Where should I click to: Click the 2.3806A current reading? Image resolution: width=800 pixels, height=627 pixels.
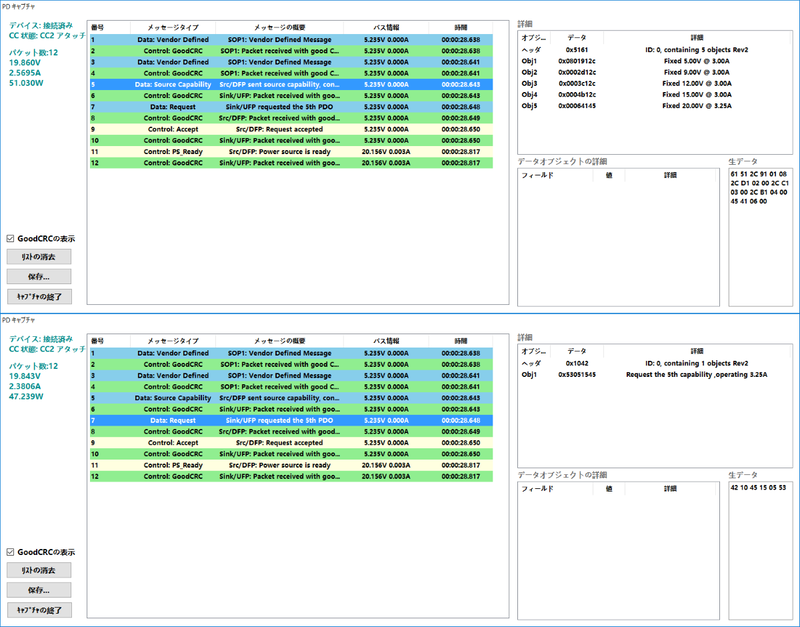pyautogui.click(x=25, y=386)
